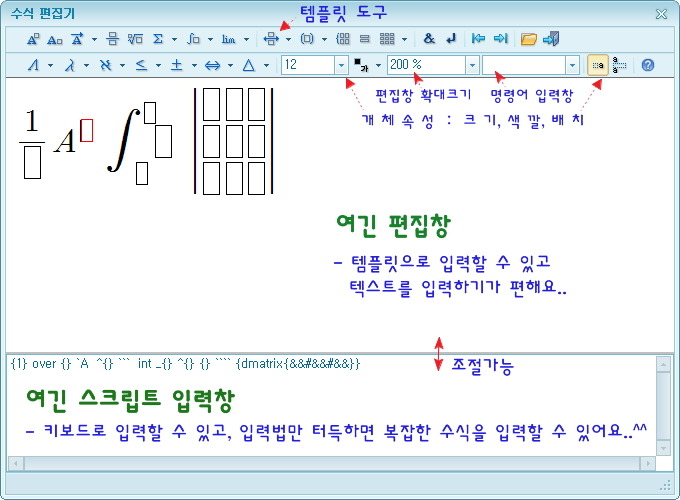Insert an integral template

[x=193, y=39]
